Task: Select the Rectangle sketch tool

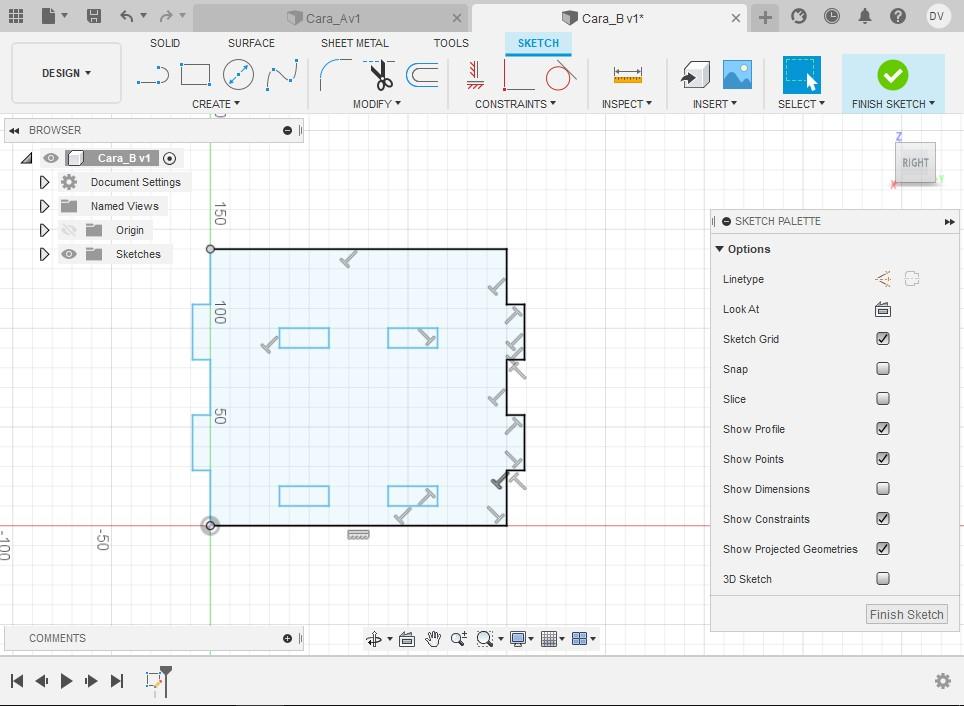Action: (196, 75)
